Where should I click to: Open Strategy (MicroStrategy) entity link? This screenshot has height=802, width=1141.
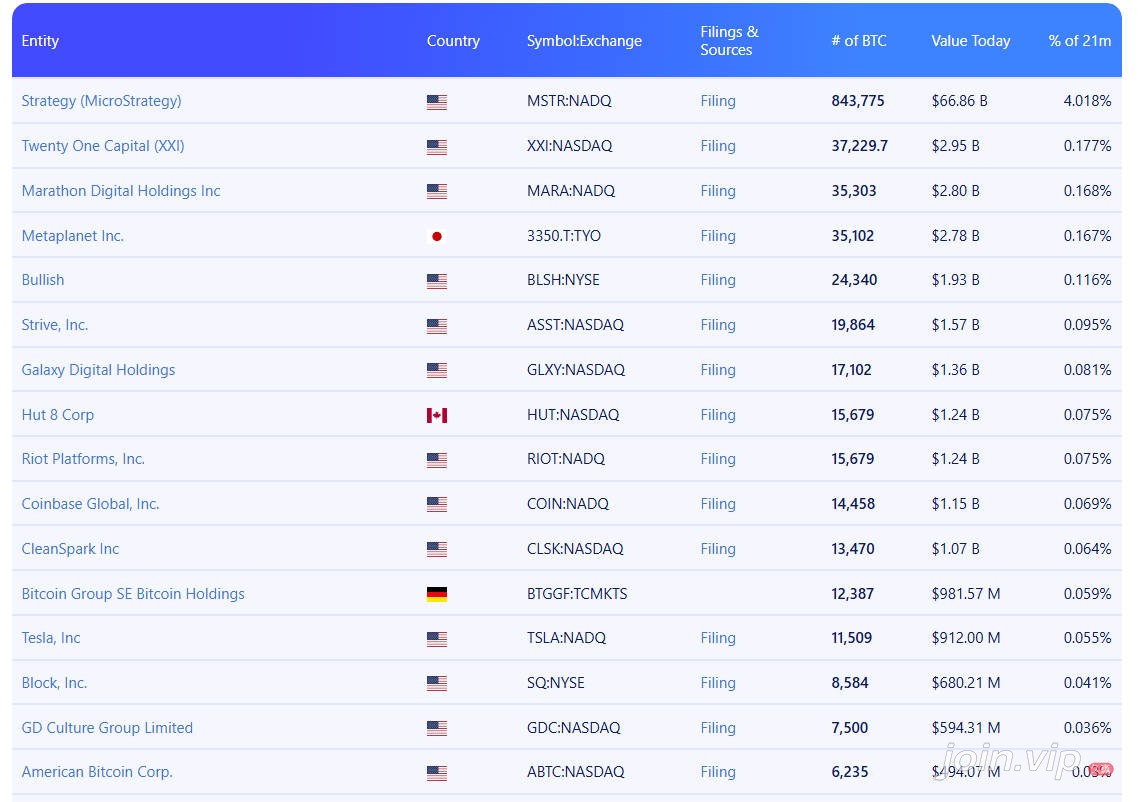click(x=101, y=100)
